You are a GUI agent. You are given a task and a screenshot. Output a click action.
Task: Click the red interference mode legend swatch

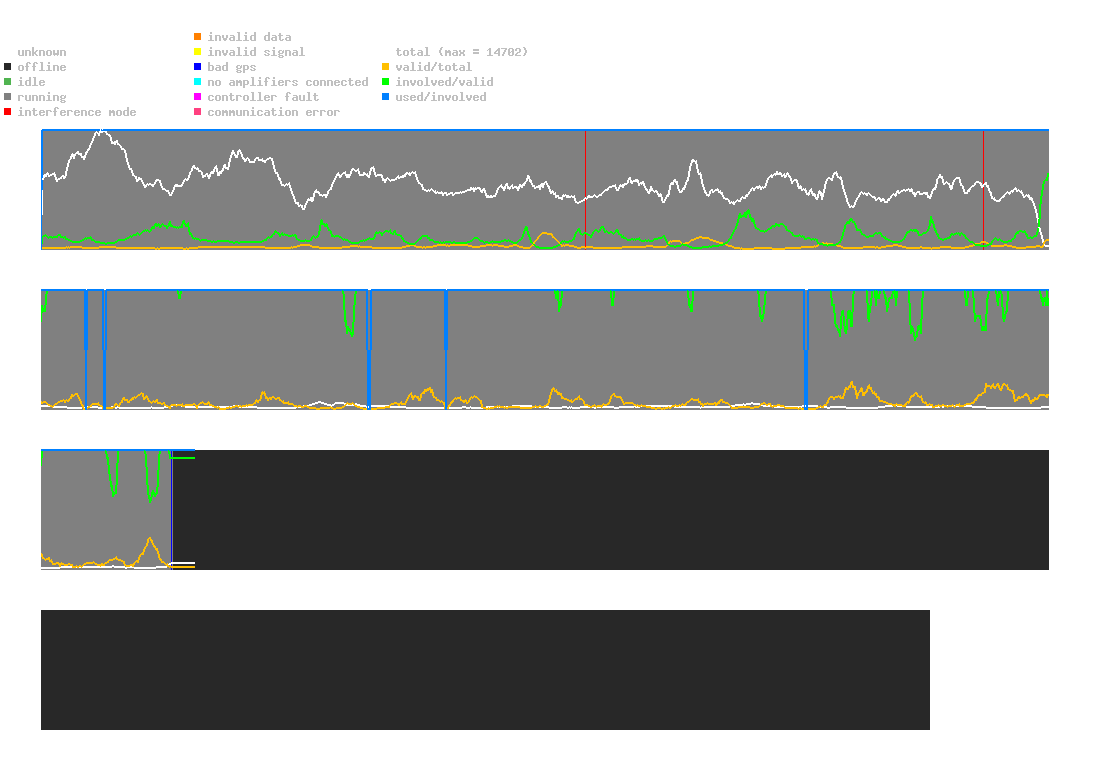click(8, 112)
